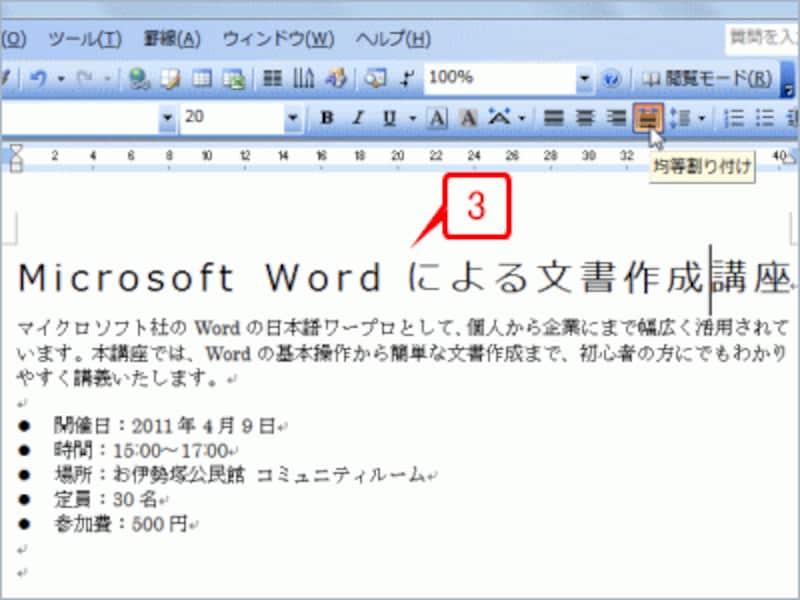The height and width of the screenshot is (600, 800).
Task: Open the character scaling dropdown arrow
Action: click(522, 118)
